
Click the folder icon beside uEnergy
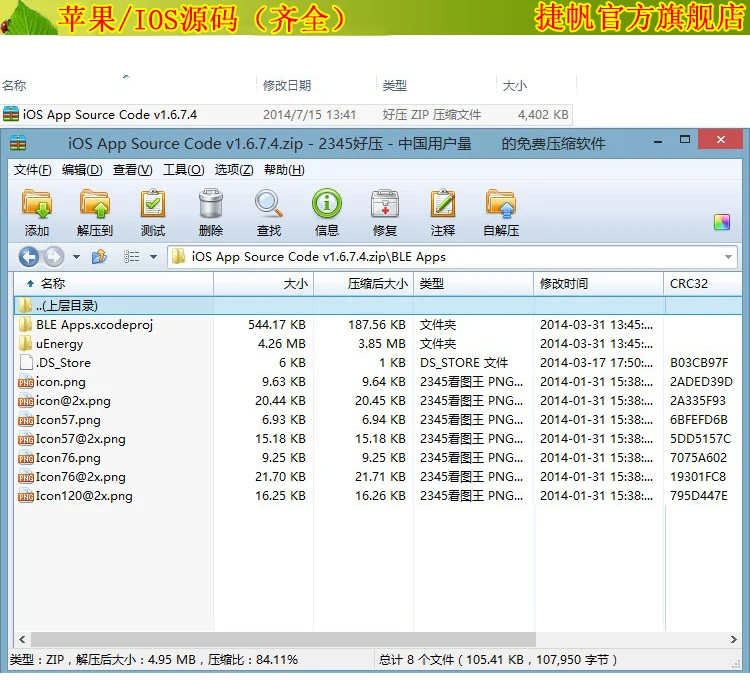25,343
